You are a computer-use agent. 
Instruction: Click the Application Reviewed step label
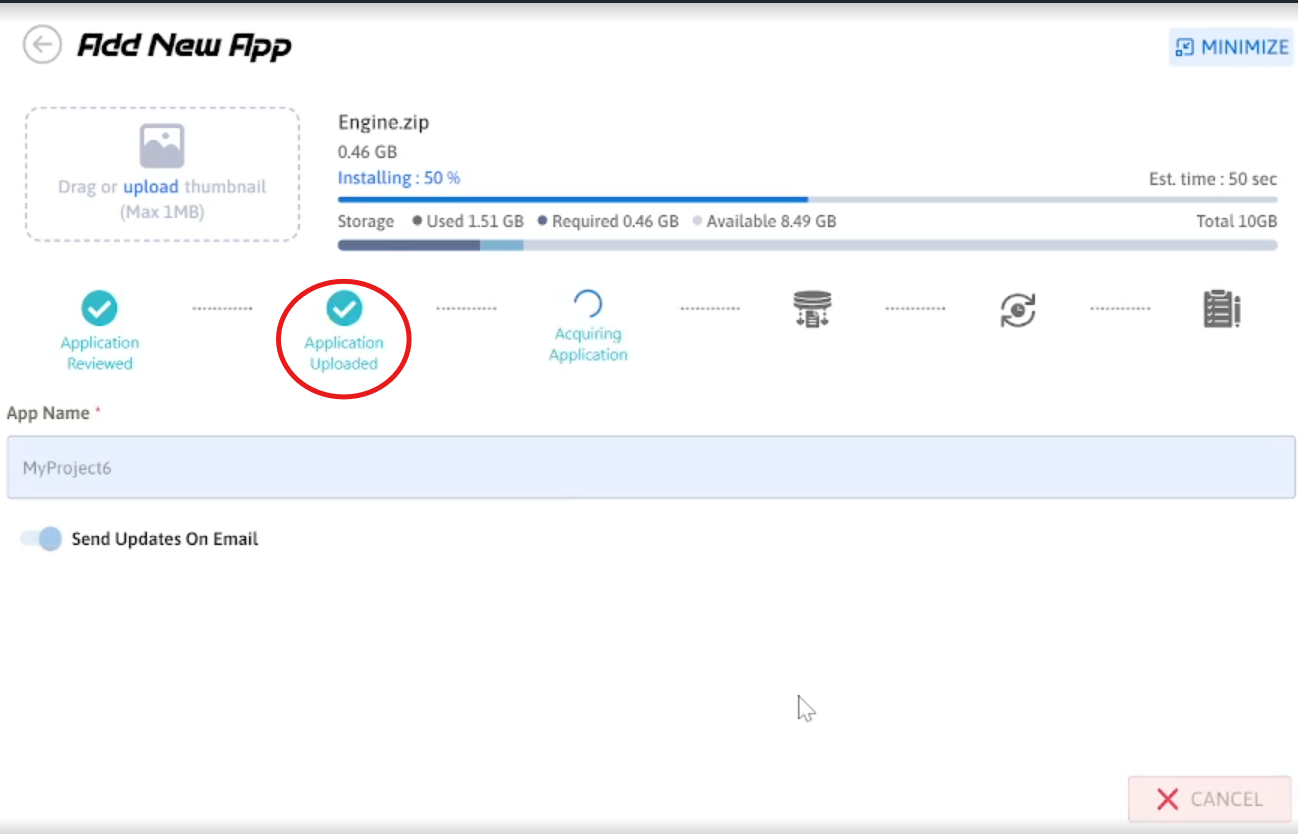click(x=99, y=353)
